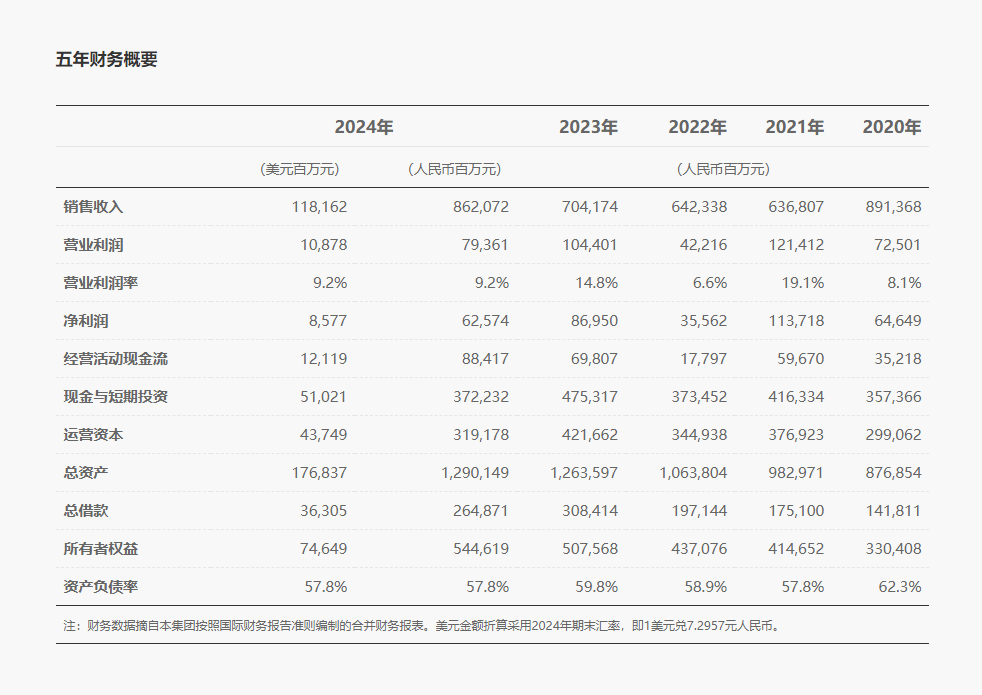Select operating cash flow 12,119

[x=323, y=359]
